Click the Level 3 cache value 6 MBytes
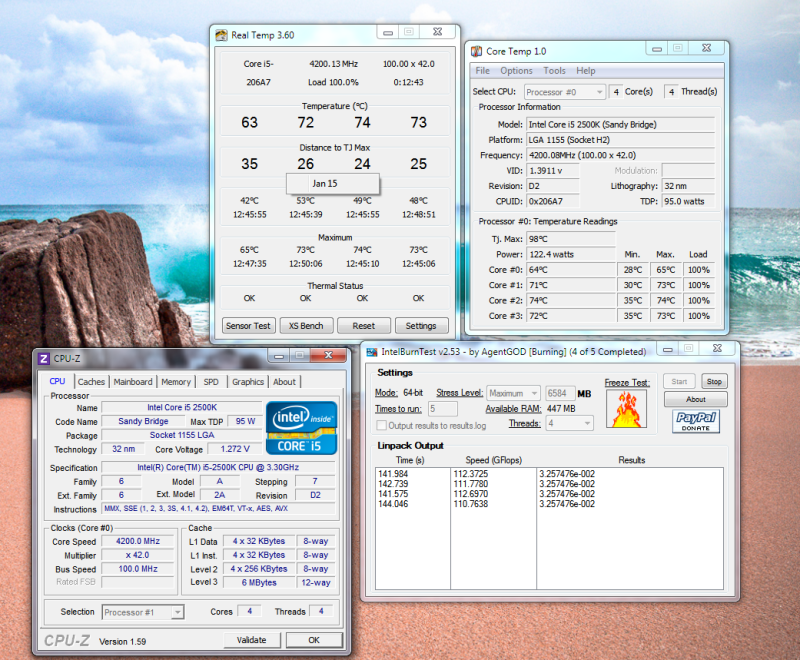The height and width of the screenshot is (660, 800). 259,582
